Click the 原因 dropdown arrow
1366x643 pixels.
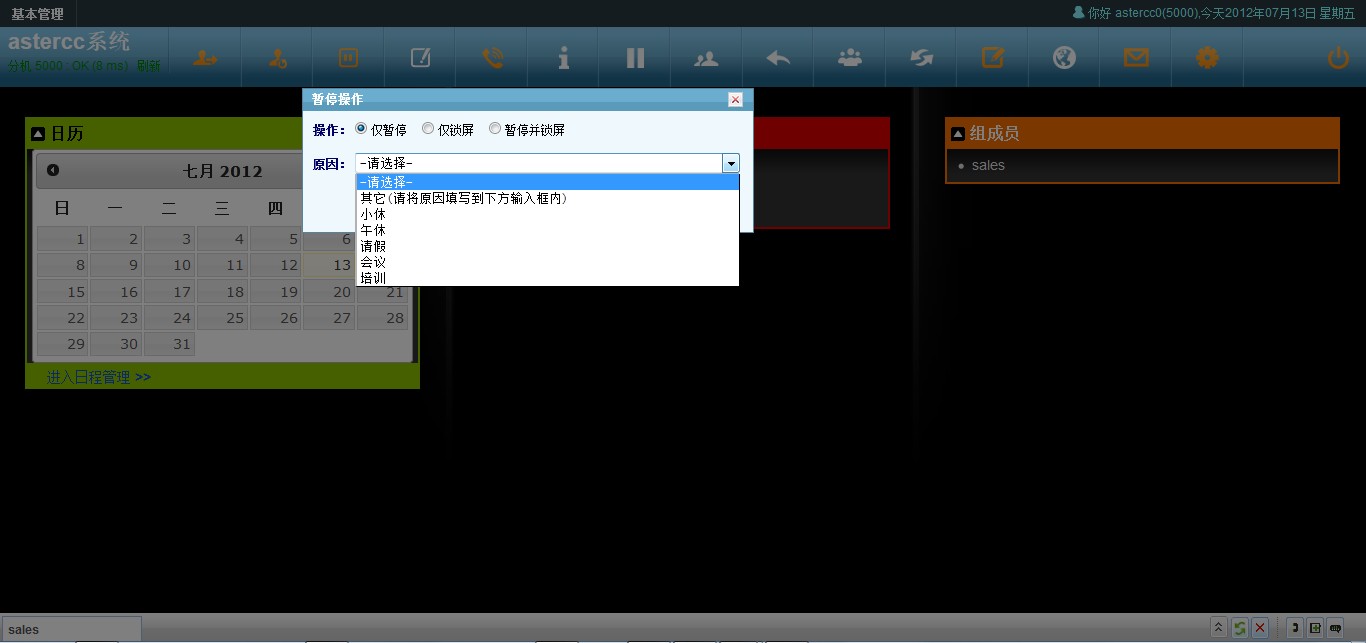pos(731,164)
